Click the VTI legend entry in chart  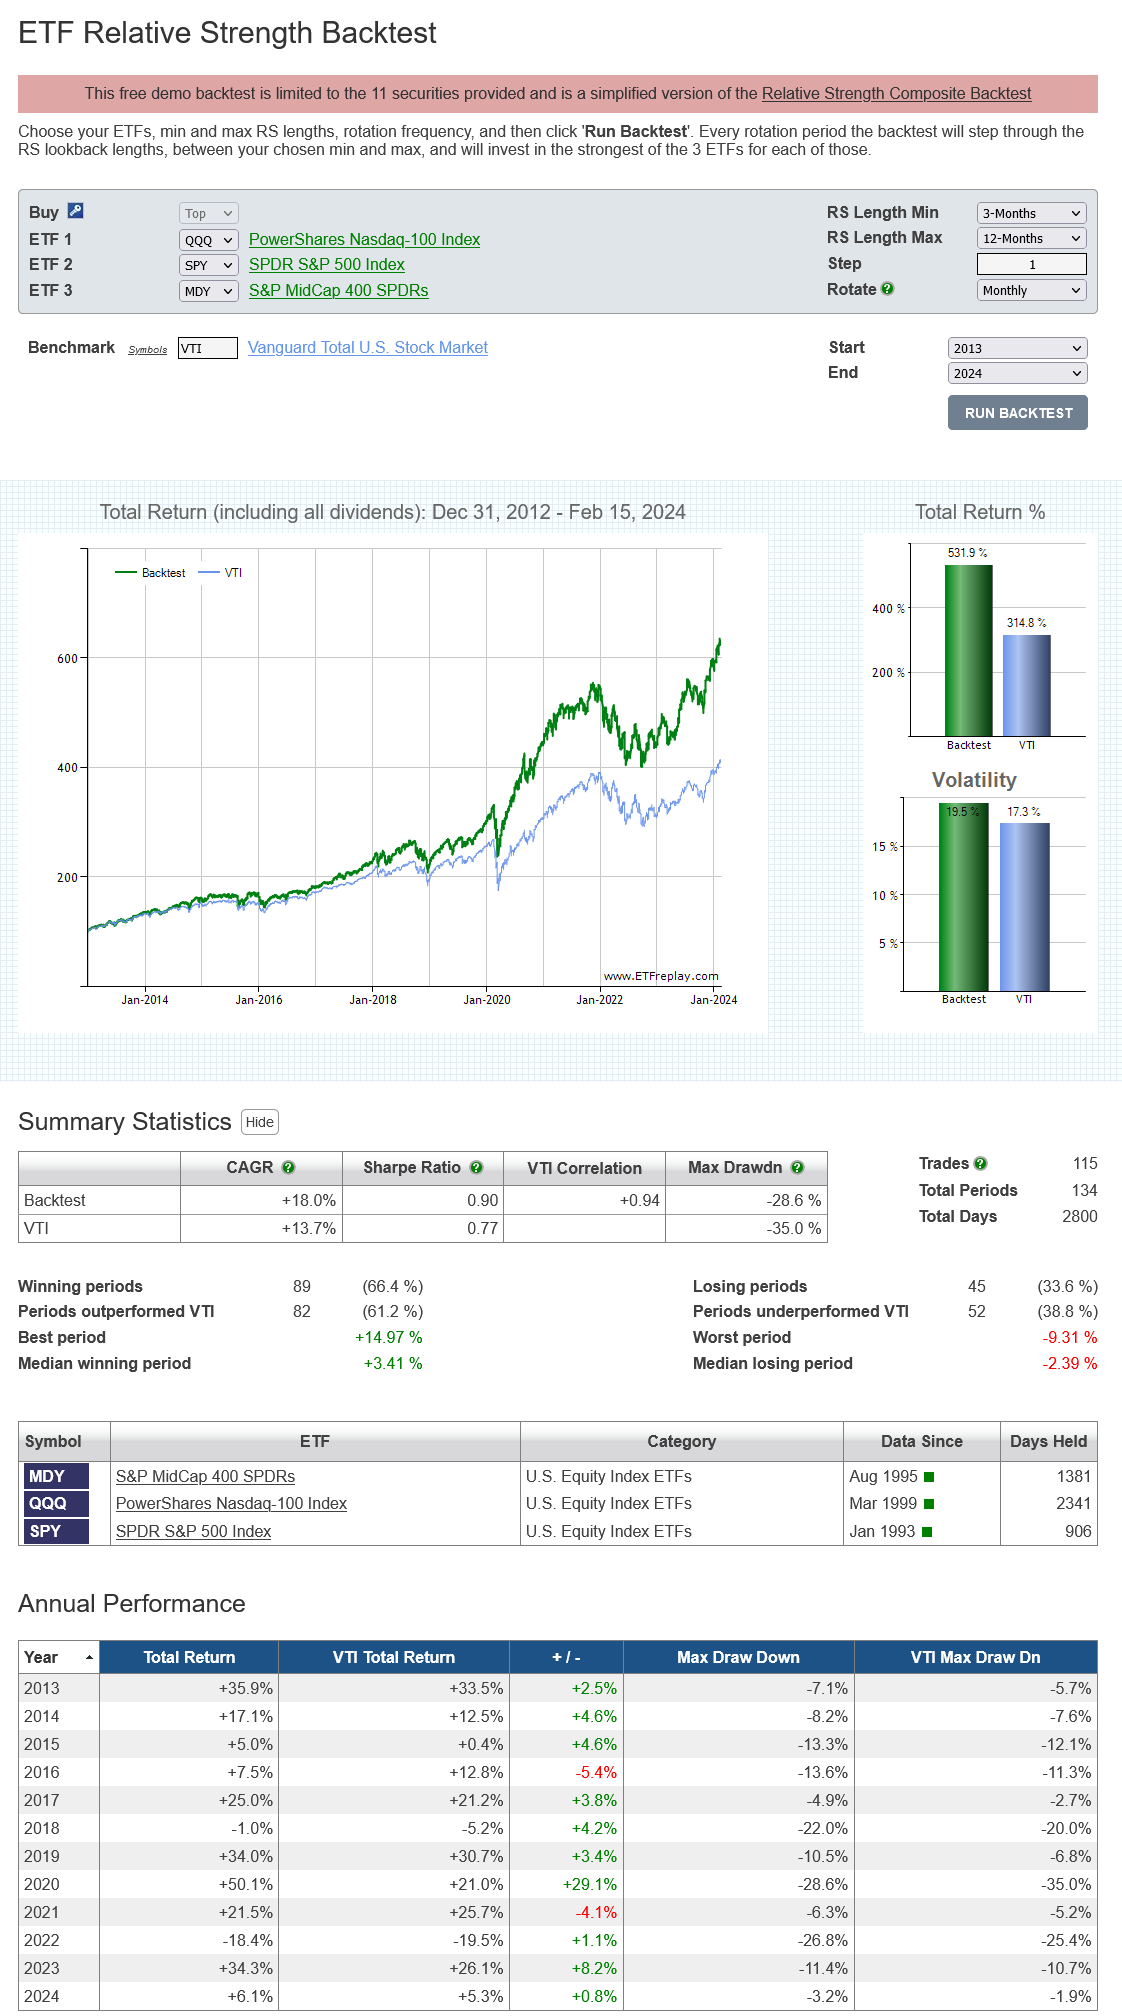[221, 573]
